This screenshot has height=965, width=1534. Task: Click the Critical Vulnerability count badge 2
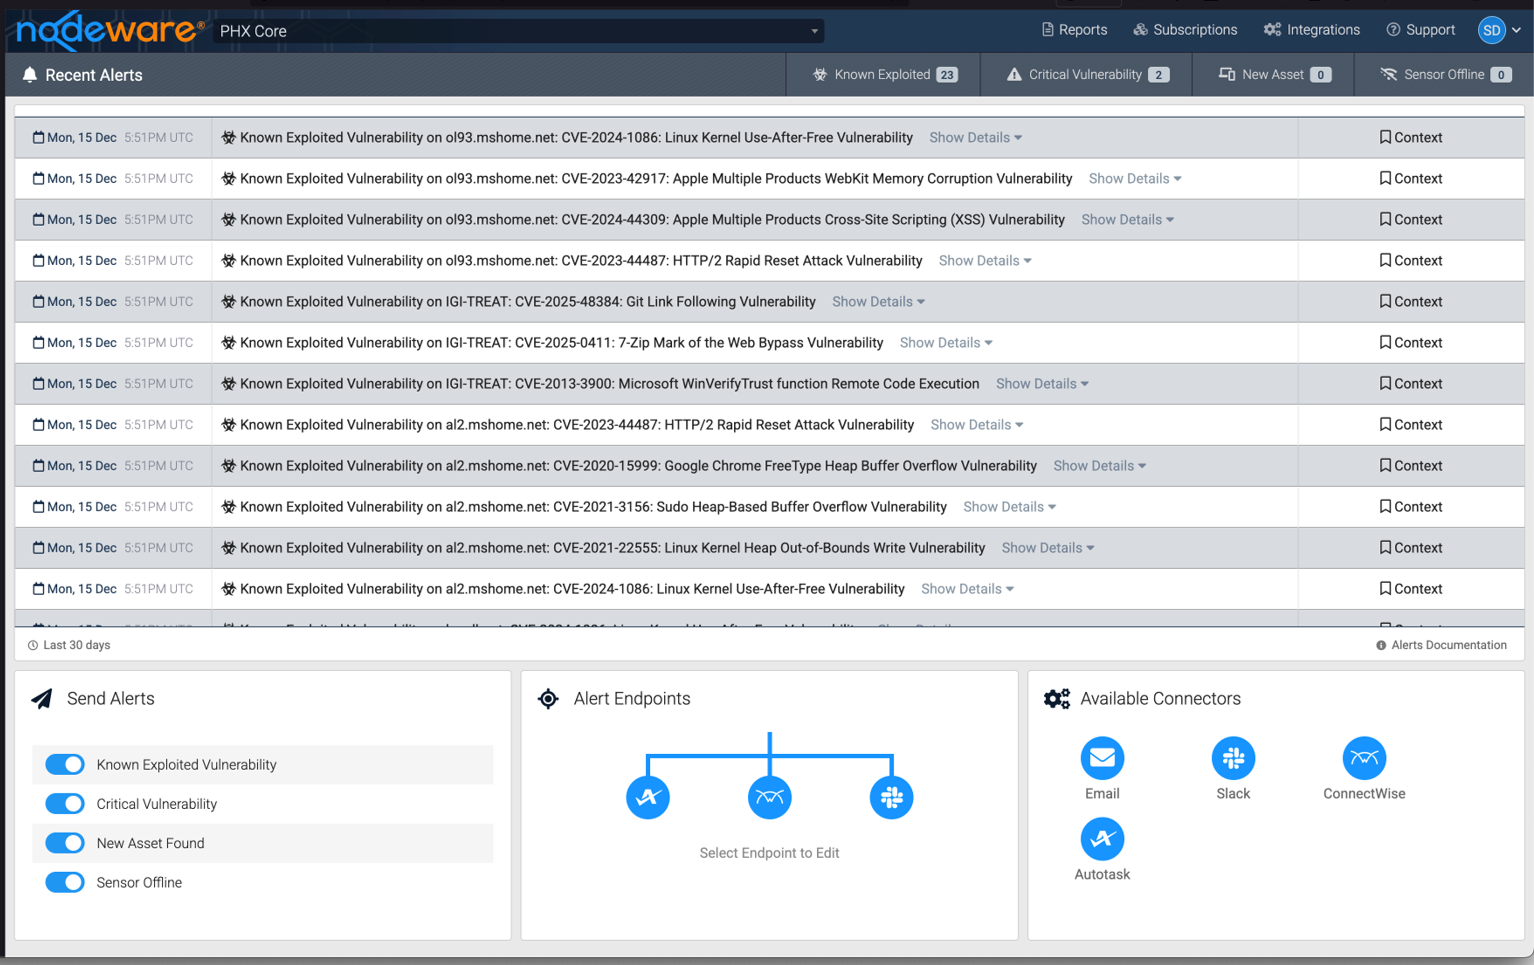(1159, 75)
